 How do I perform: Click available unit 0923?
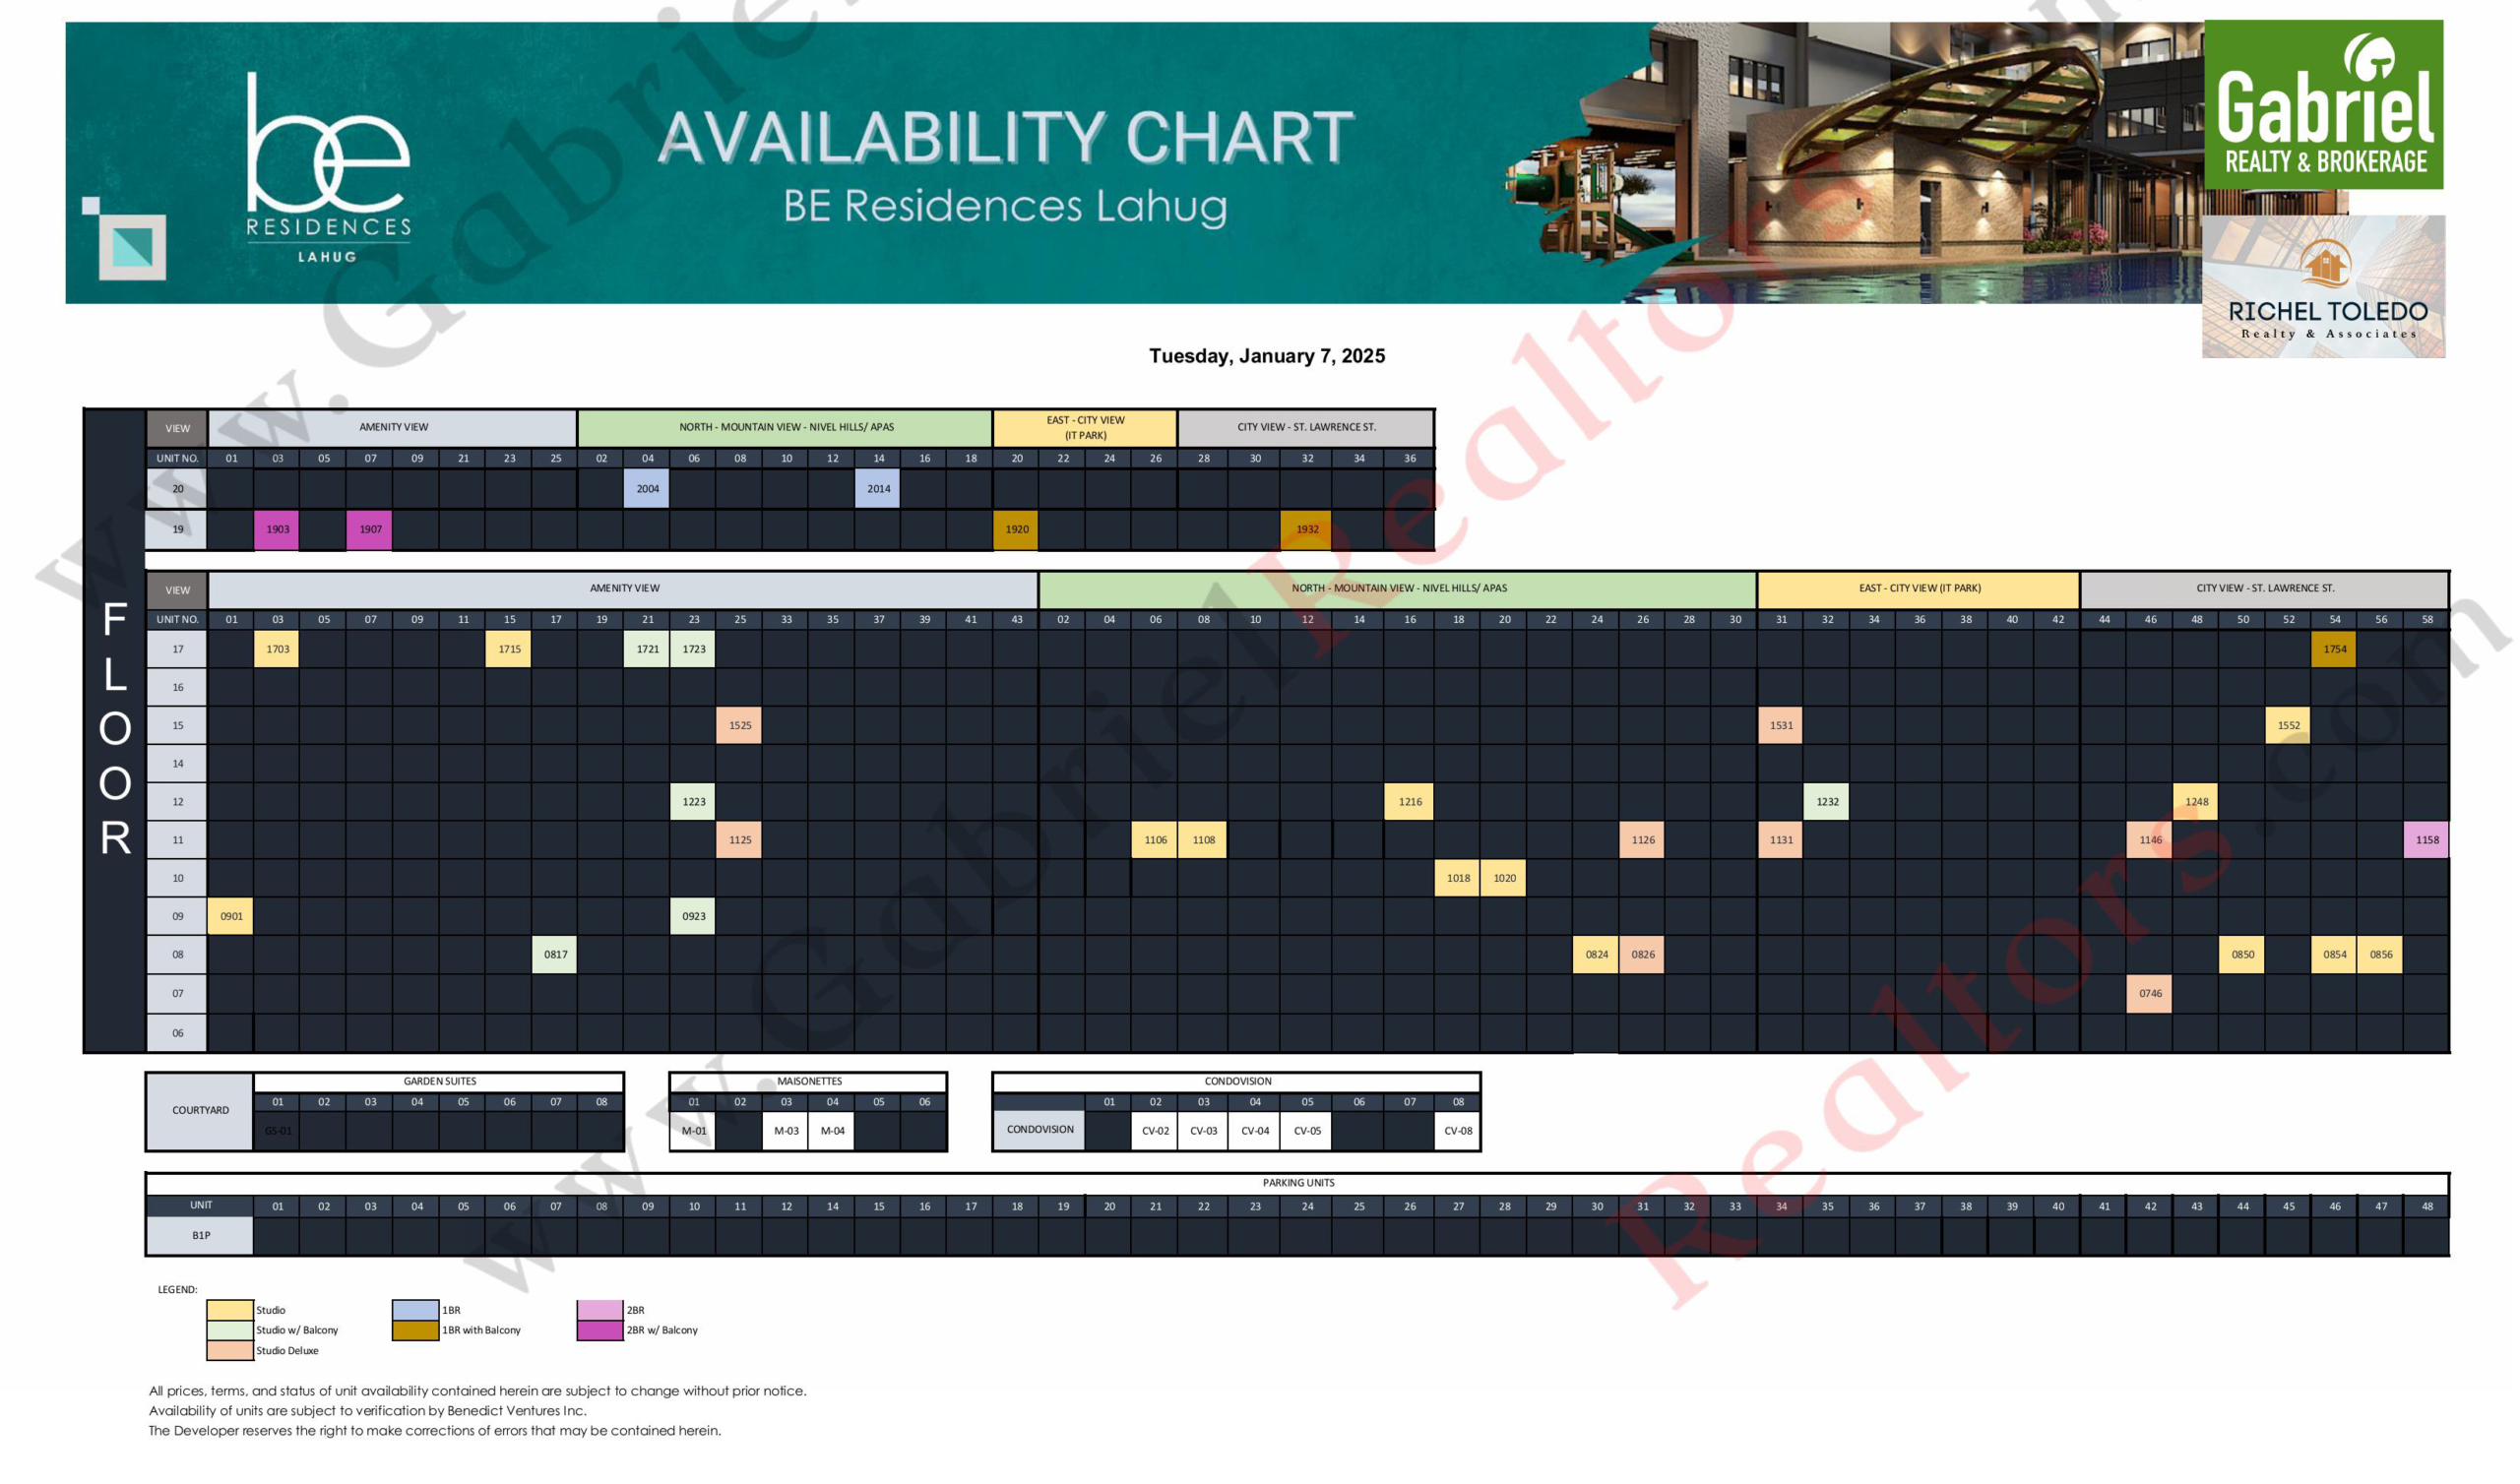tap(693, 916)
